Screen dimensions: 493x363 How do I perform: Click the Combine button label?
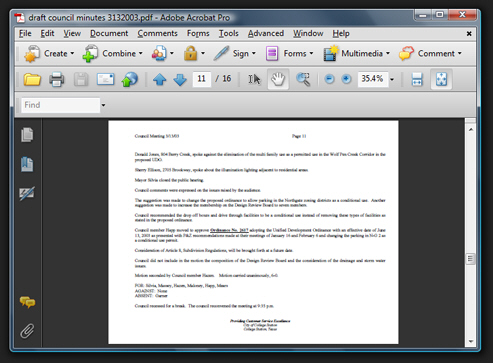pyautogui.click(x=119, y=53)
